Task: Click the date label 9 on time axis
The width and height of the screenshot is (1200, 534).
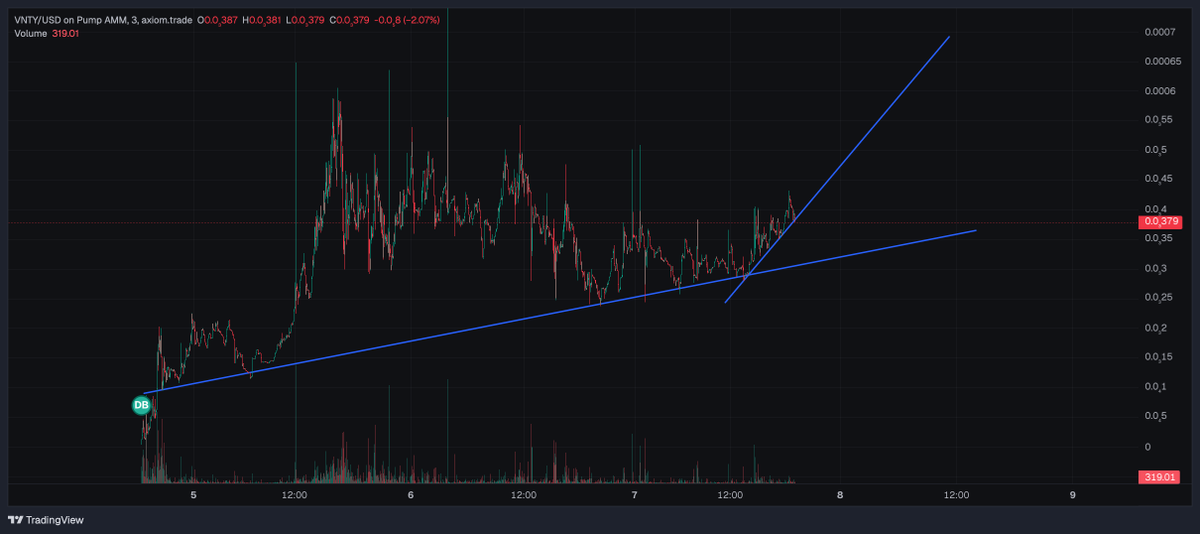Action: (1072, 494)
